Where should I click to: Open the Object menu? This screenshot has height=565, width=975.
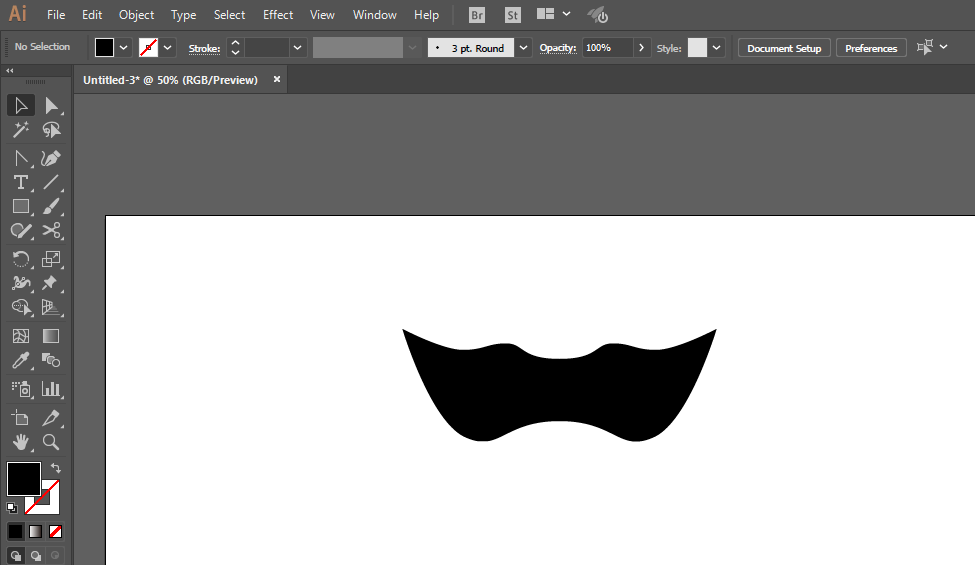(136, 15)
